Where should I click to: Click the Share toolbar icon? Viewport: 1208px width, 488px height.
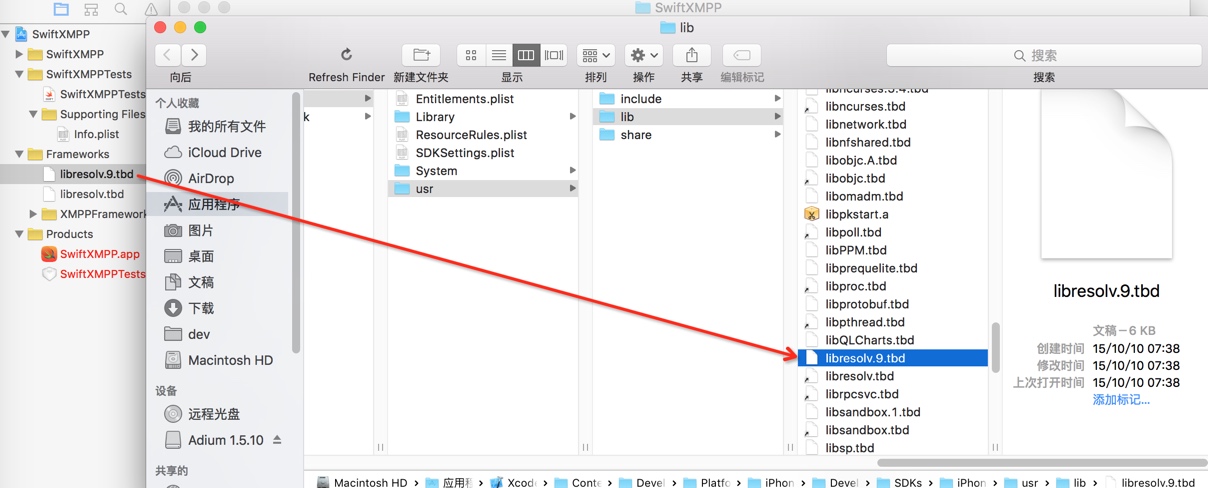691,55
